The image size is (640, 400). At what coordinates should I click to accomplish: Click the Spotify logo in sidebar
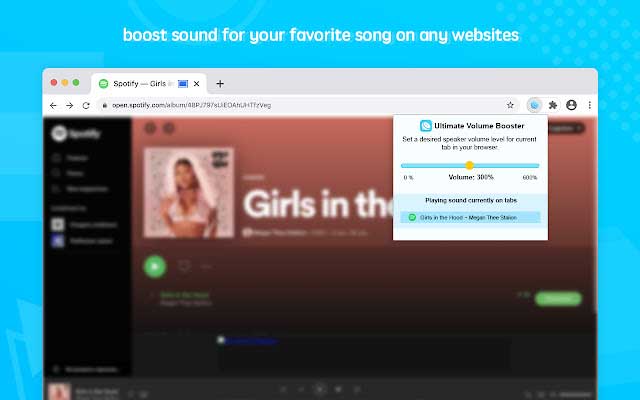76,133
